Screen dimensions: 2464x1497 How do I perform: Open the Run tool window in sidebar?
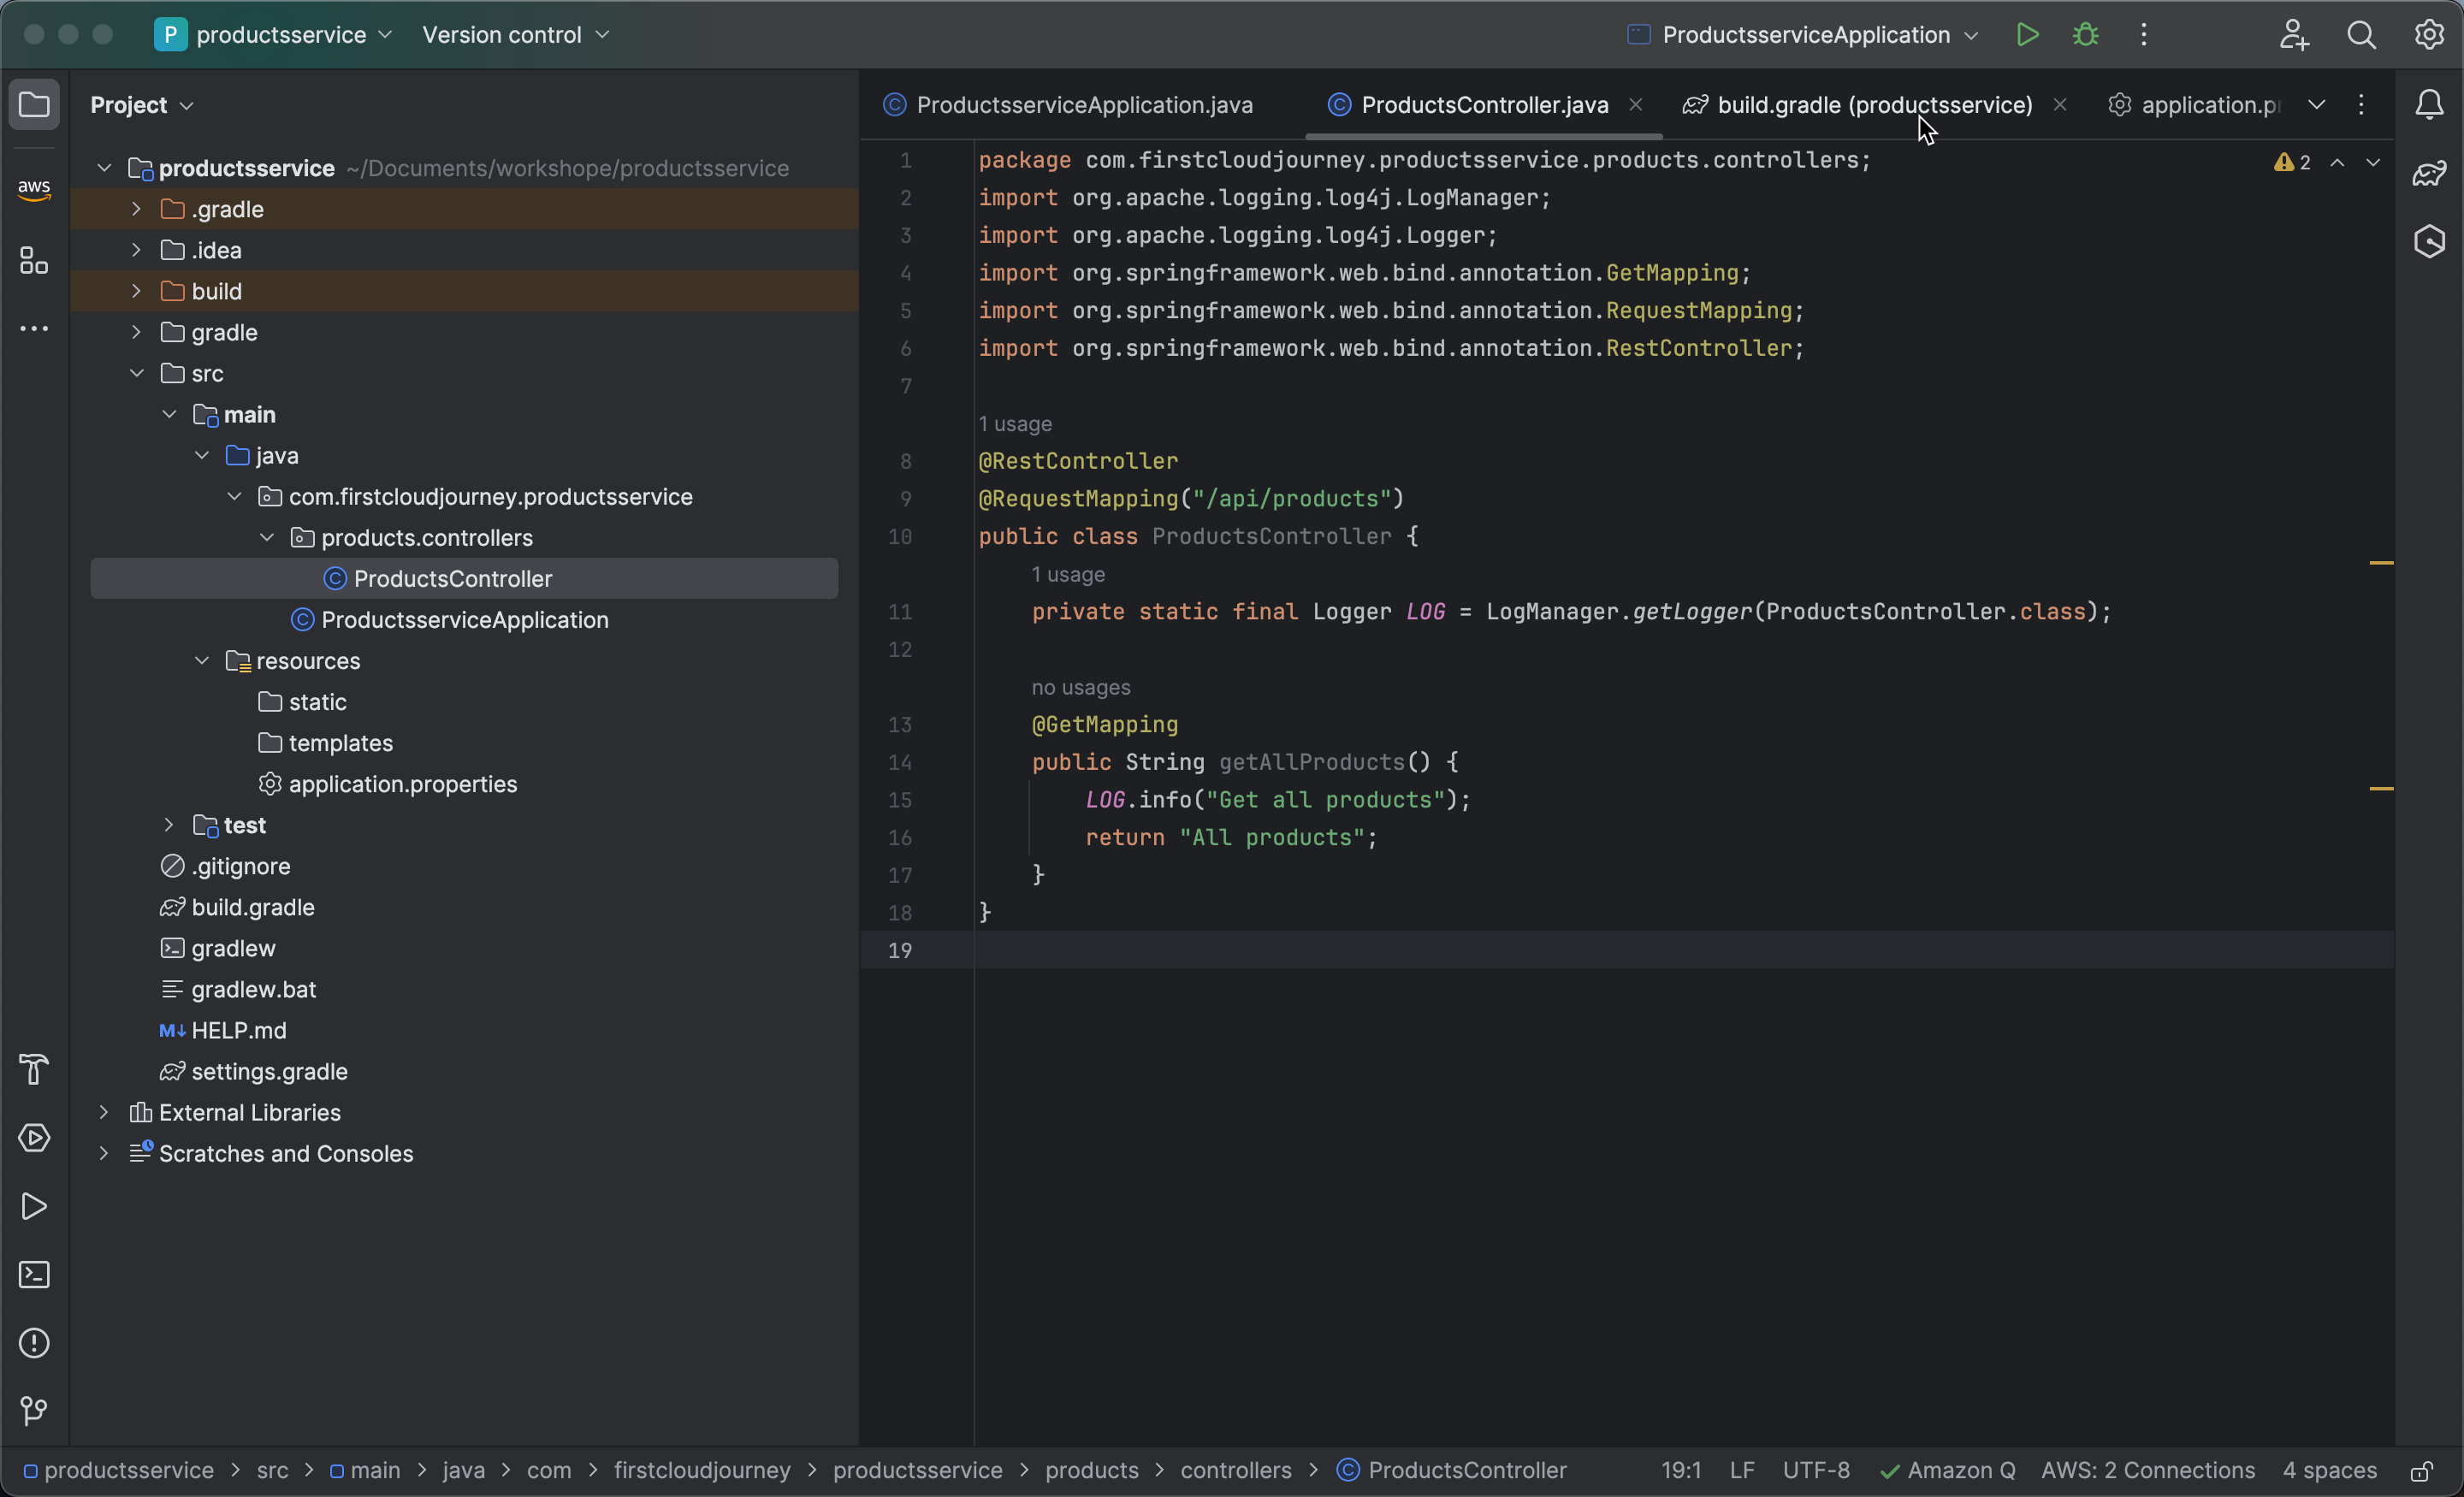(34, 1206)
